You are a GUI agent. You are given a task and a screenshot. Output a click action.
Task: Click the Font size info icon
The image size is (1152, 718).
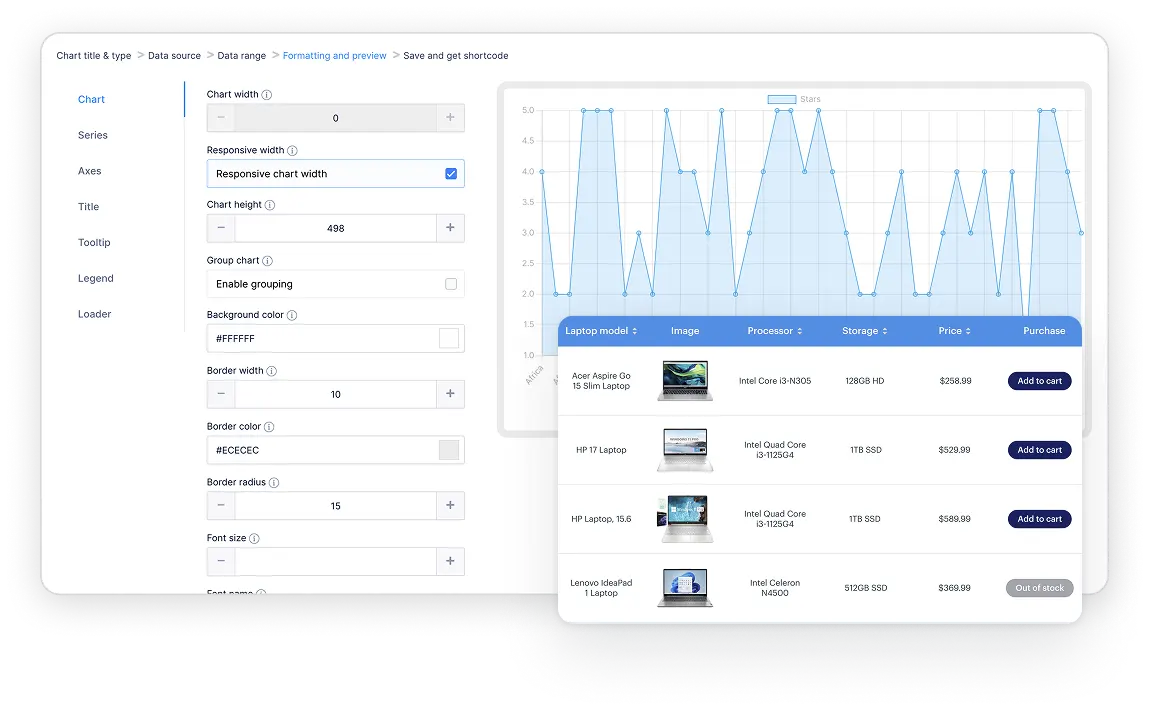pos(254,539)
